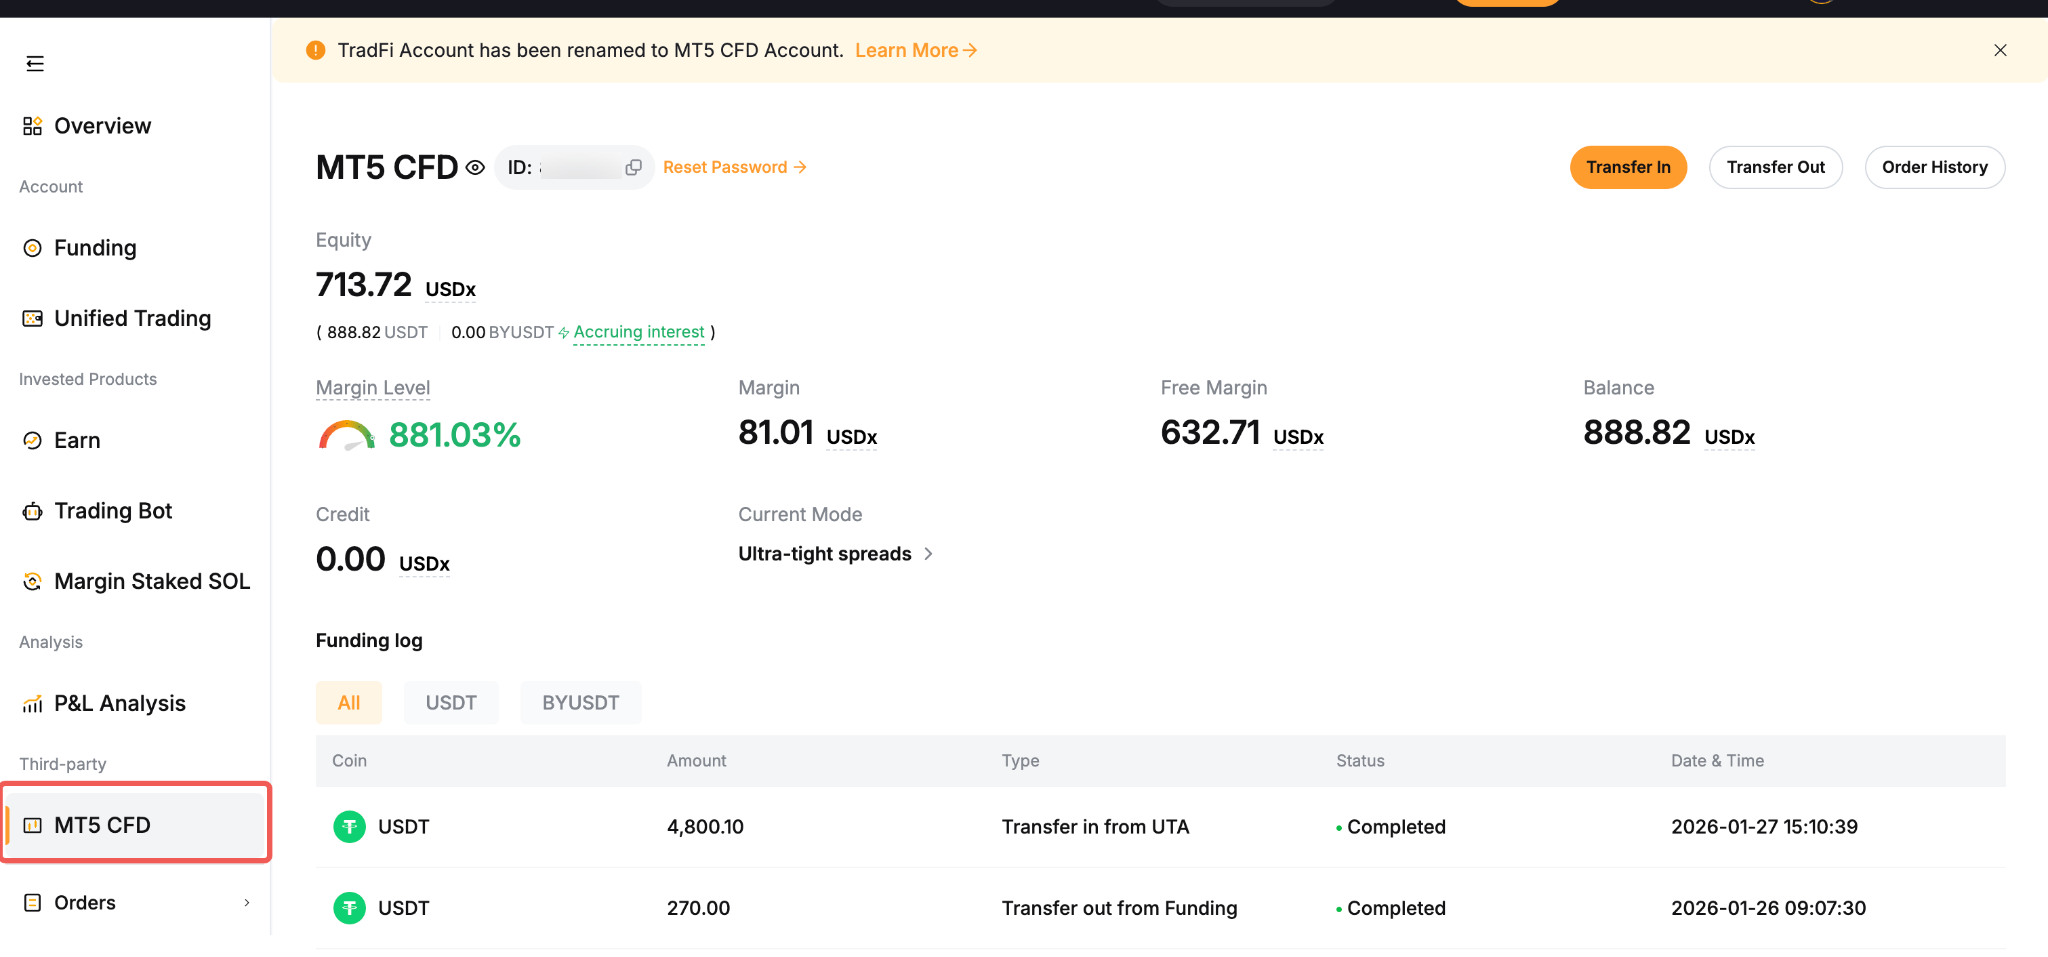Switch to the BYUSDT funding tab
2048x957 pixels.
coord(581,703)
